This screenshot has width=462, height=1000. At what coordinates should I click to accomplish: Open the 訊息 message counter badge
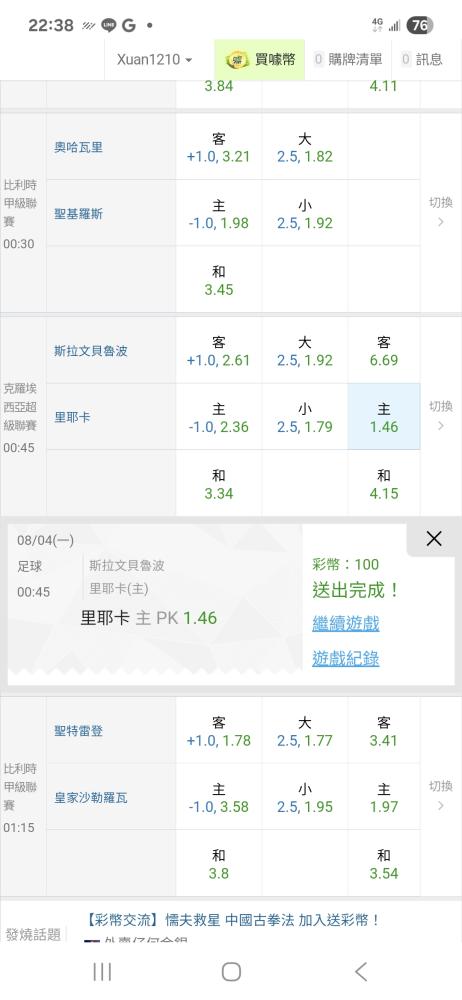(x=406, y=60)
